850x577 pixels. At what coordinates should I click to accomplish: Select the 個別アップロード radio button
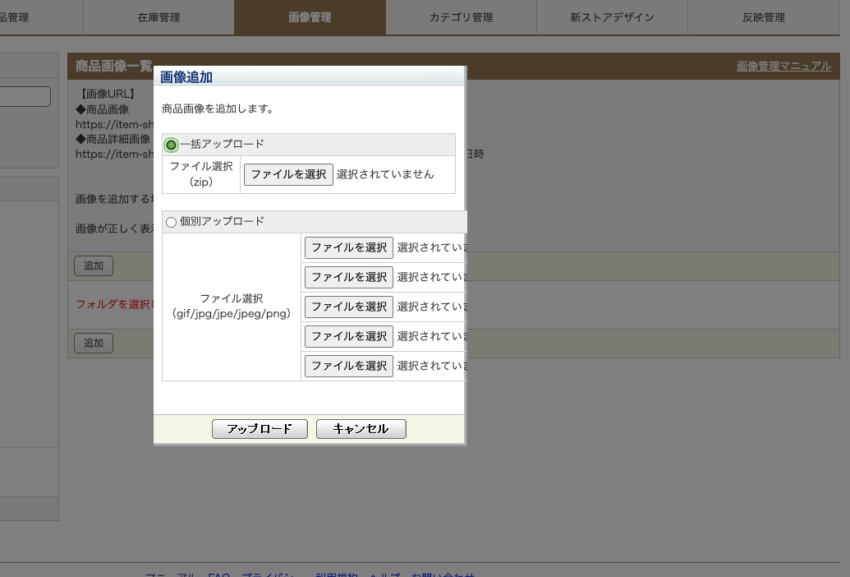(171, 221)
